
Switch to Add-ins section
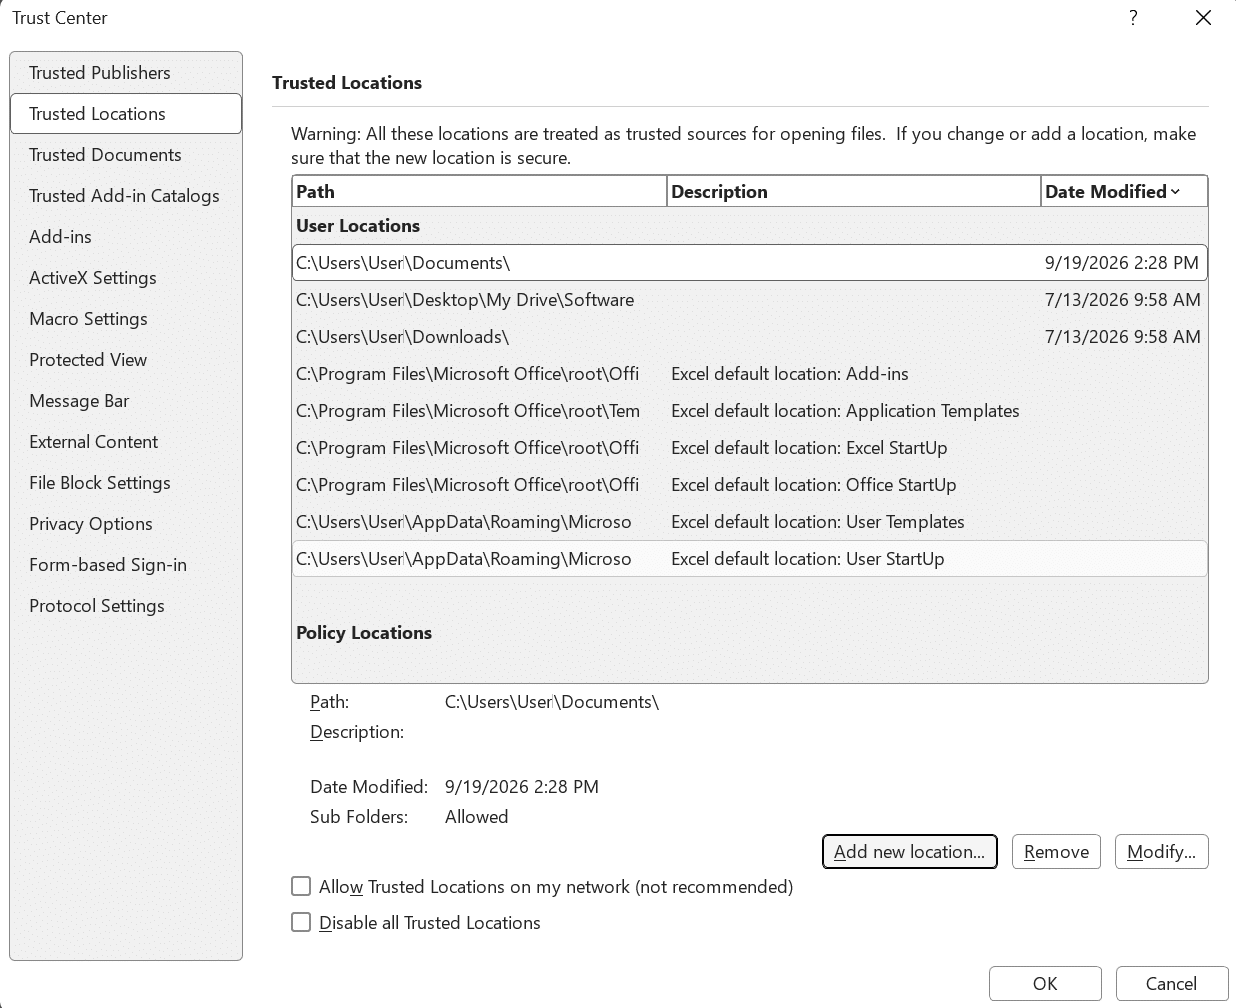point(126,237)
